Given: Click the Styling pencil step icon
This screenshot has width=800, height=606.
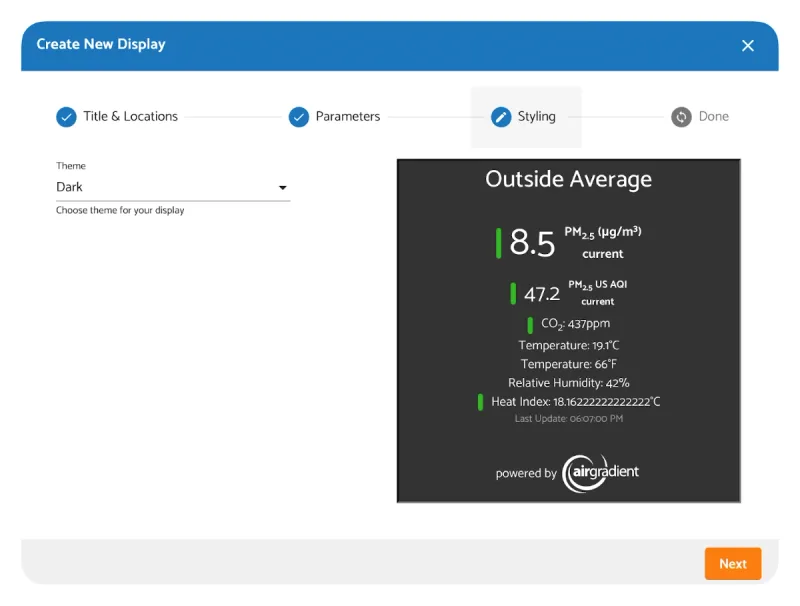Looking at the screenshot, I should pos(501,117).
